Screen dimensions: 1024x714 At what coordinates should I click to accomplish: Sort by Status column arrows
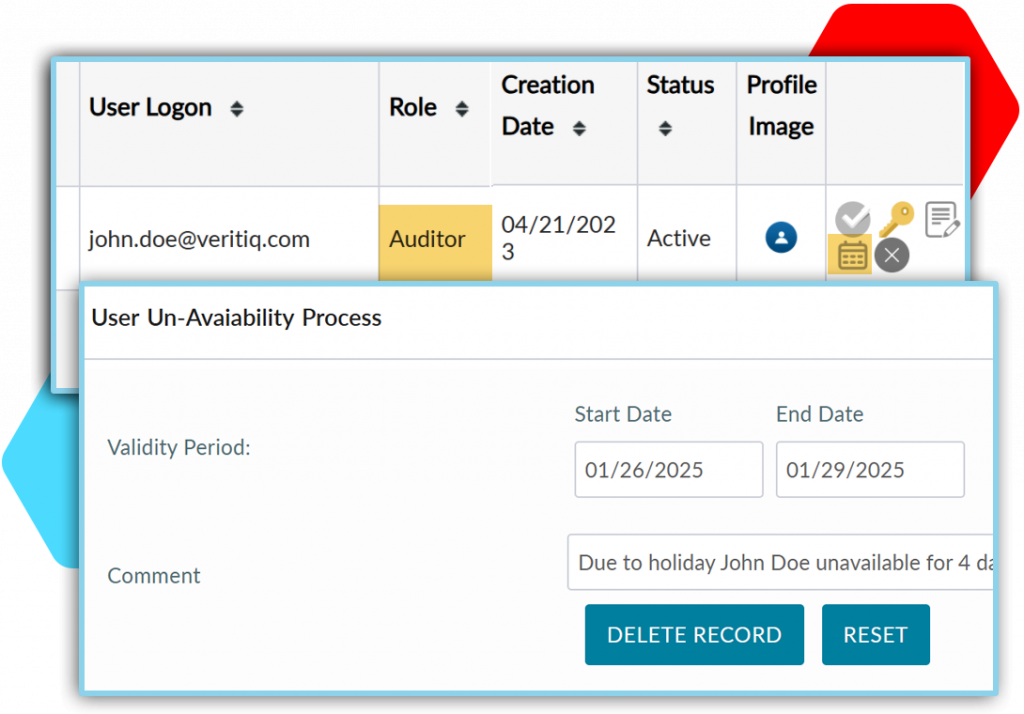pos(665,129)
